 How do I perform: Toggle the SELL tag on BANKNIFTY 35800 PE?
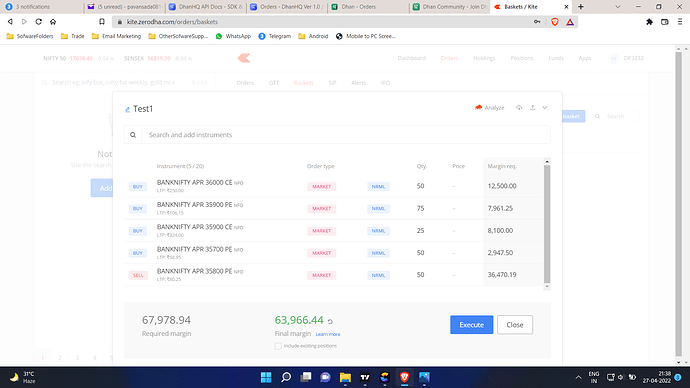pos(138,275)
